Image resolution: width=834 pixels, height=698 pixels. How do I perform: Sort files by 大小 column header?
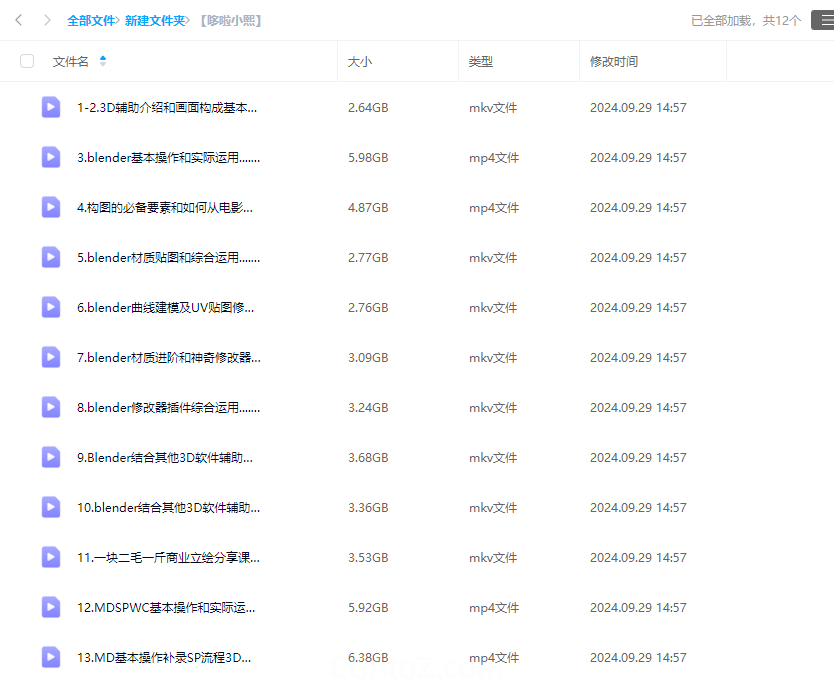coord(359,61)
